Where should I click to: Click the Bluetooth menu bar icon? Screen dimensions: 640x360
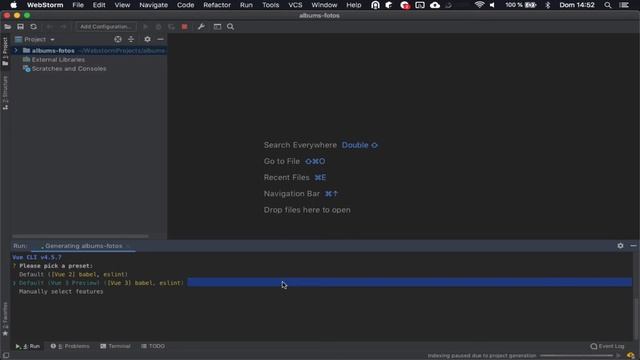pyautogui.click(x=547, y=5)
